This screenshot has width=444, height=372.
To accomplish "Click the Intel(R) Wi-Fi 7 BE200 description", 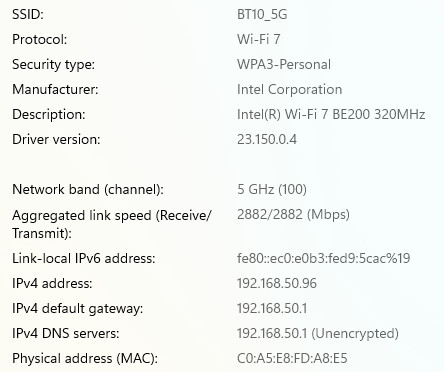I will [331, 114].
